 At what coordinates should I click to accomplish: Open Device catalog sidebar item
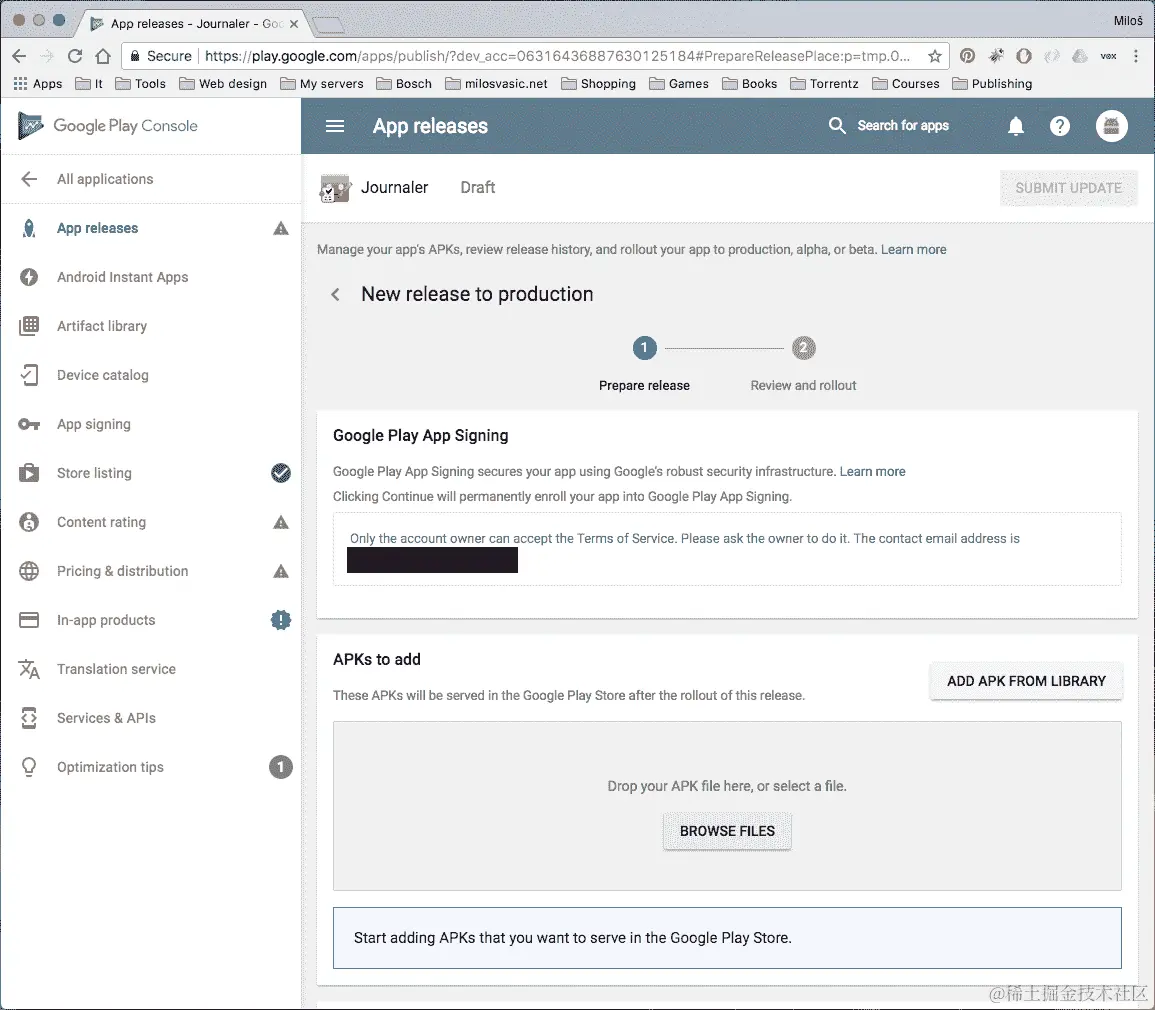tap(150, 375)
